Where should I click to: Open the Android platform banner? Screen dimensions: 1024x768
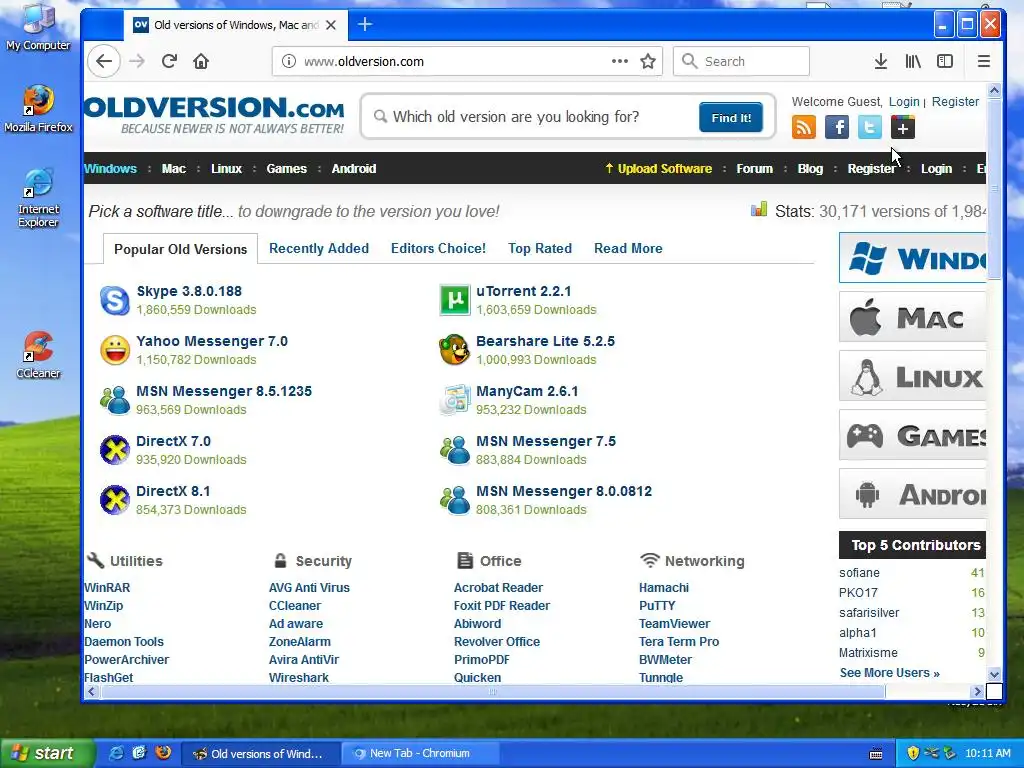point(912,494)
